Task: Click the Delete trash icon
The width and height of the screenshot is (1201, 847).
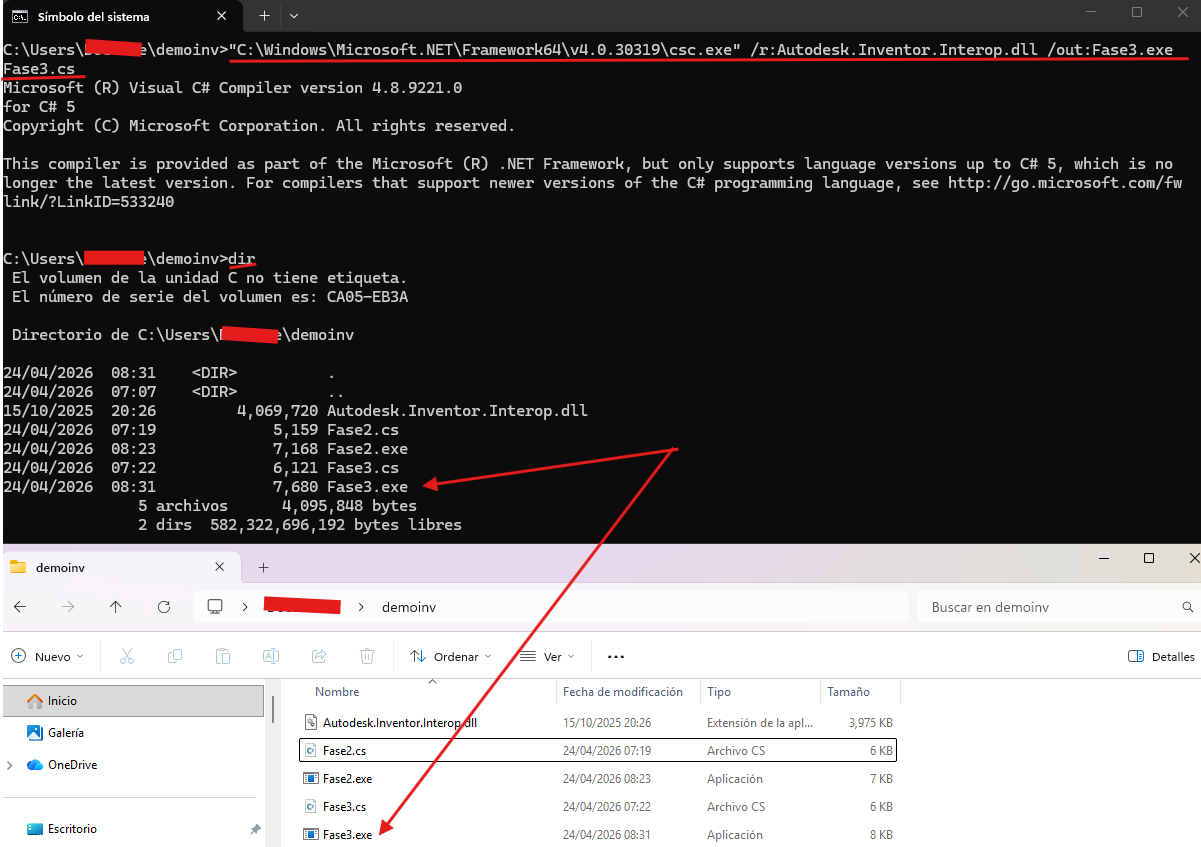Action: (367, 657)
